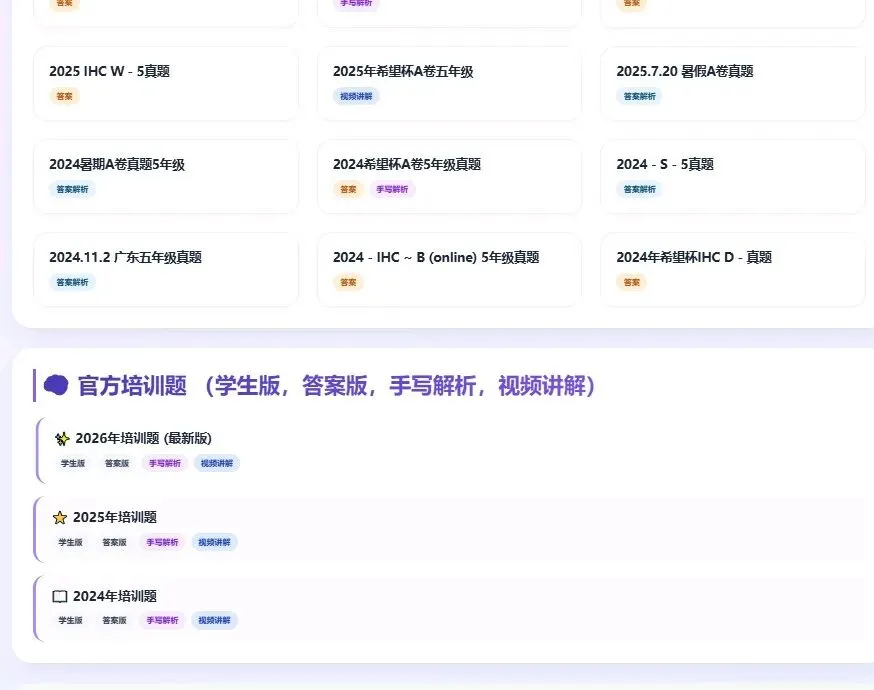
Task: Select 视频讲解 for 2024年培训题
Action: (215, 620)
